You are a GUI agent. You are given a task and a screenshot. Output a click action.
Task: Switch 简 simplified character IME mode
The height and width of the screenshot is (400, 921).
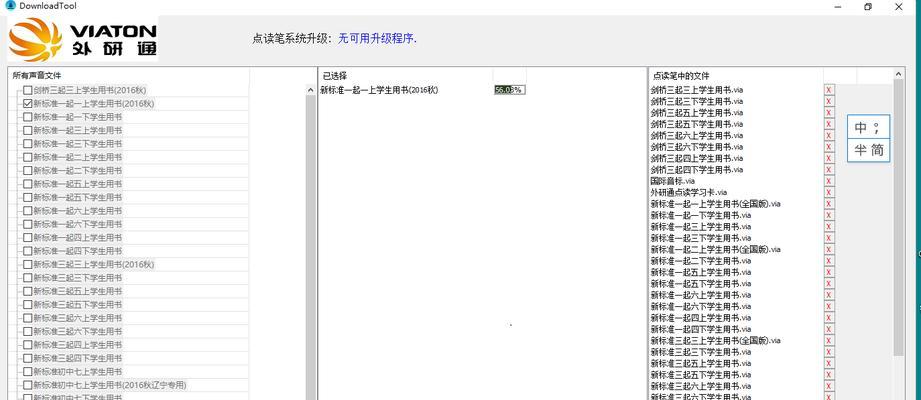tap(878, 149)
